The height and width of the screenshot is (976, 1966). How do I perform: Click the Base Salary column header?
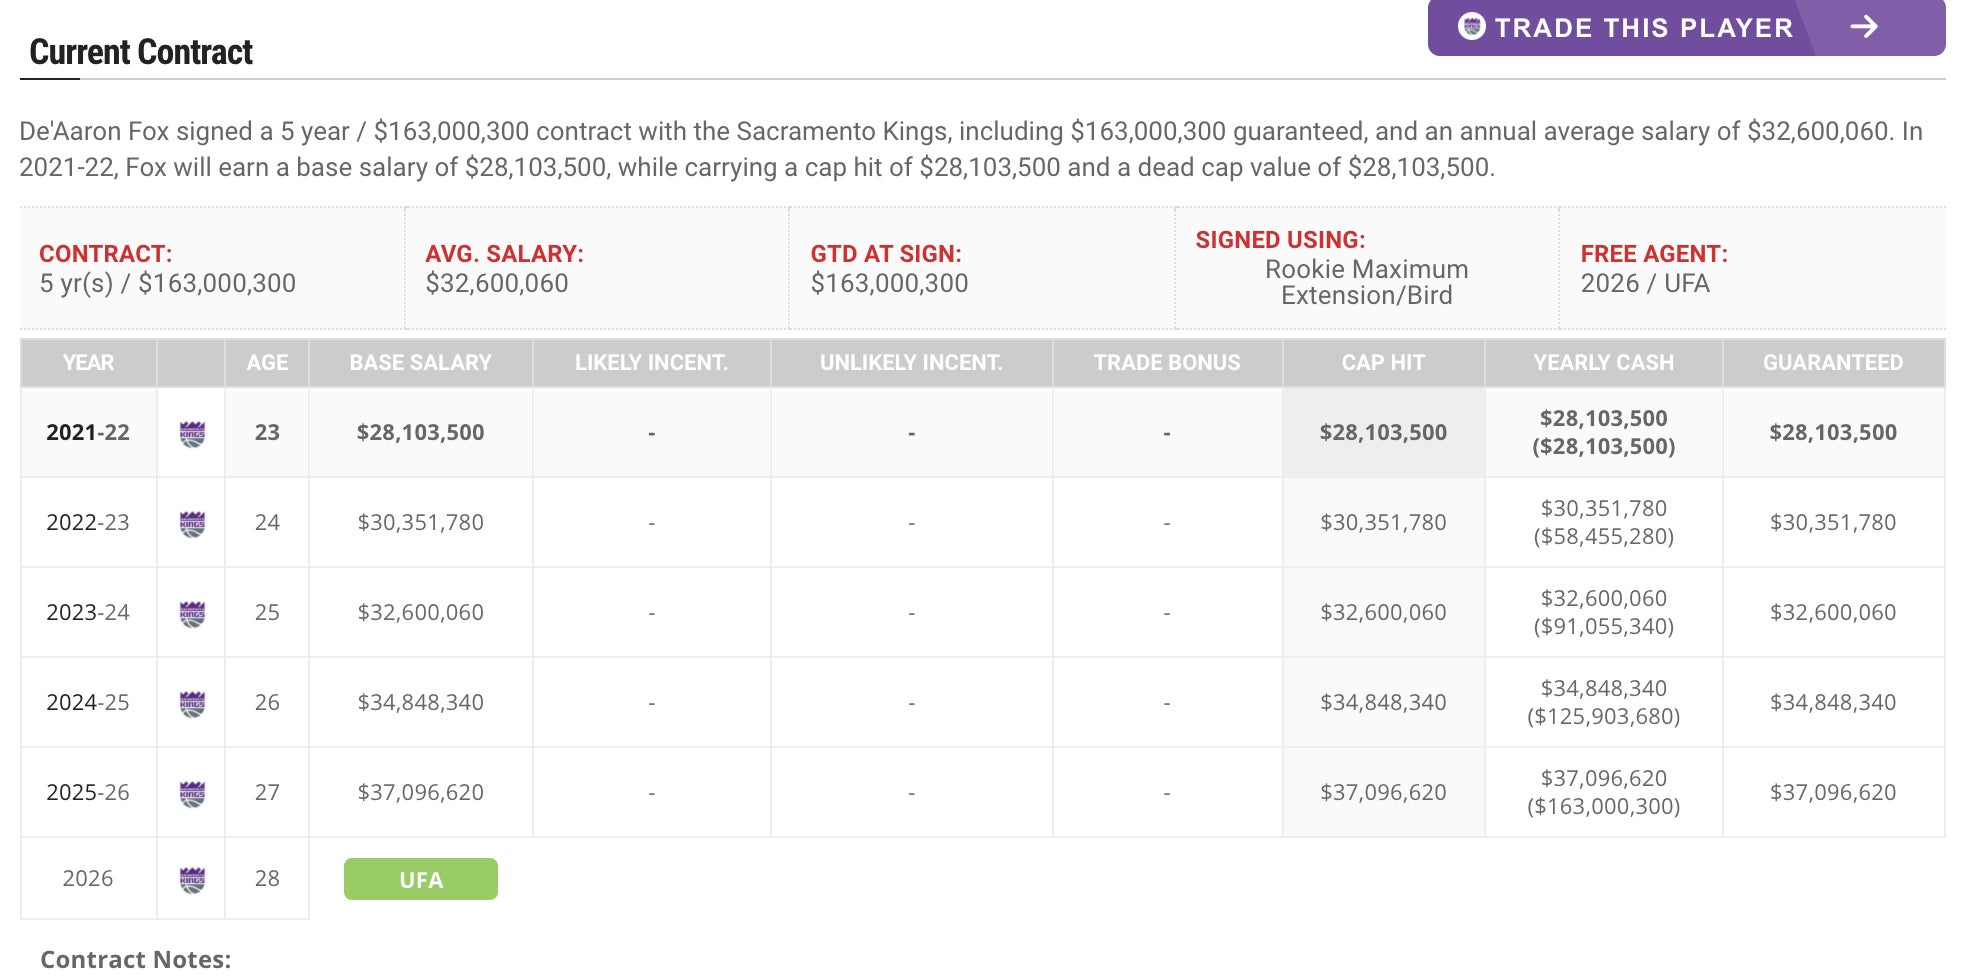pyautogui.click(x=420, y=363)
